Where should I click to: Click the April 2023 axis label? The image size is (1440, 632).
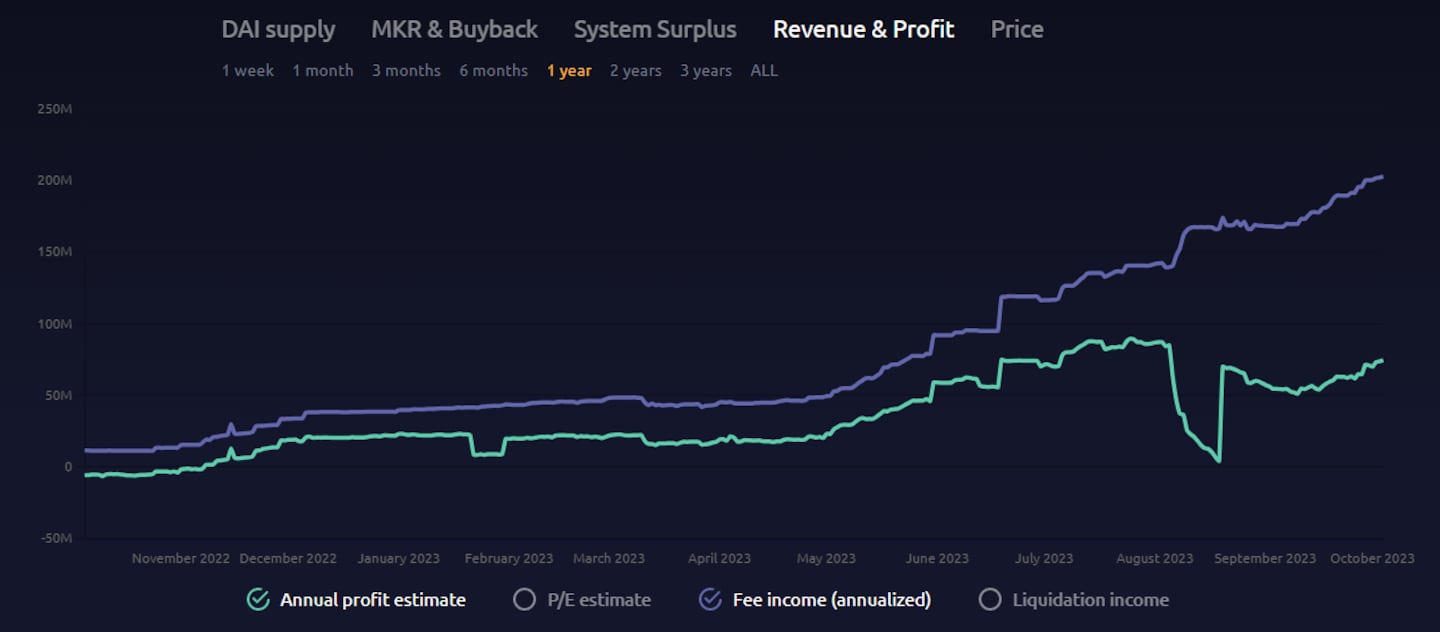[x=720, y=558]
